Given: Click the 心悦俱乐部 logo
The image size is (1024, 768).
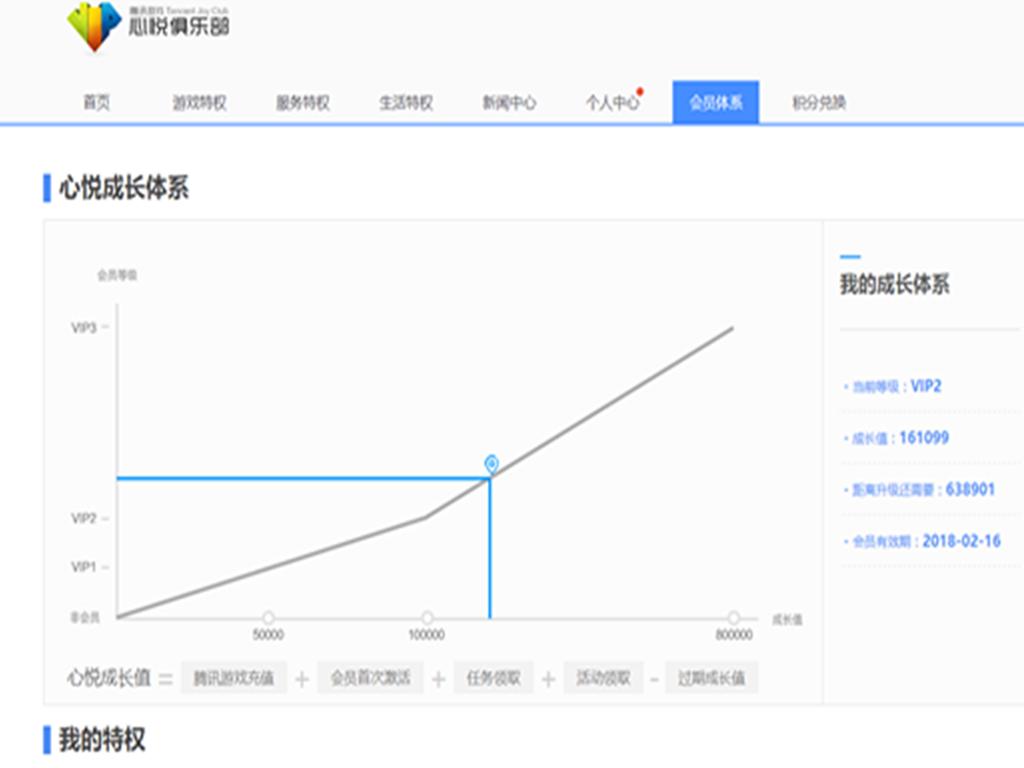Looking at the screenshot, I should coord(150,28).
